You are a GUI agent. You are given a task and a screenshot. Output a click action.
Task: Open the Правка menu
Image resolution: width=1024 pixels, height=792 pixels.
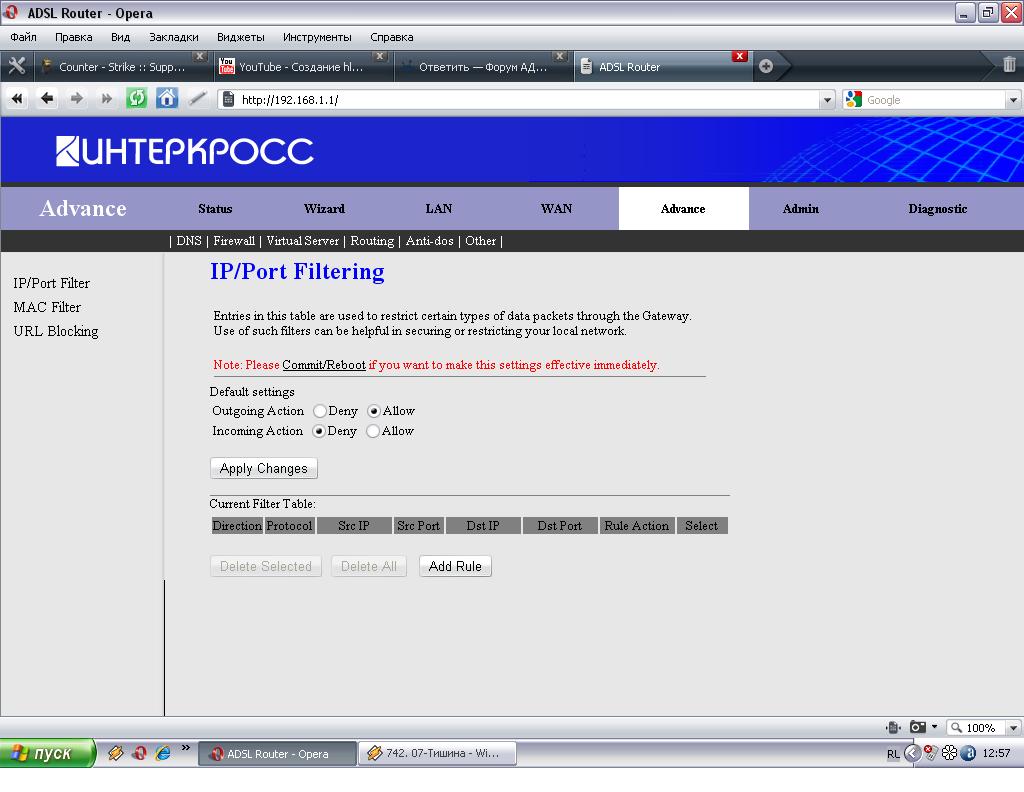point(74,37)
